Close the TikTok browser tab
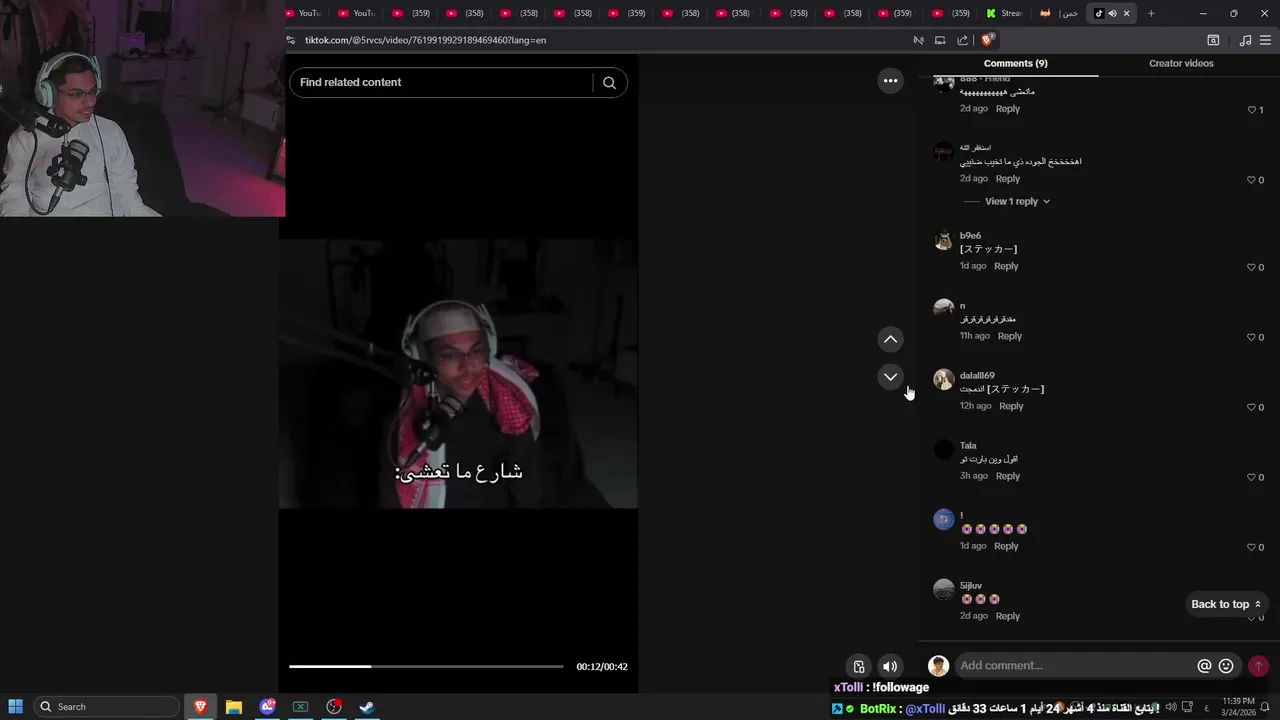1280x720 pixels. 1126,13
